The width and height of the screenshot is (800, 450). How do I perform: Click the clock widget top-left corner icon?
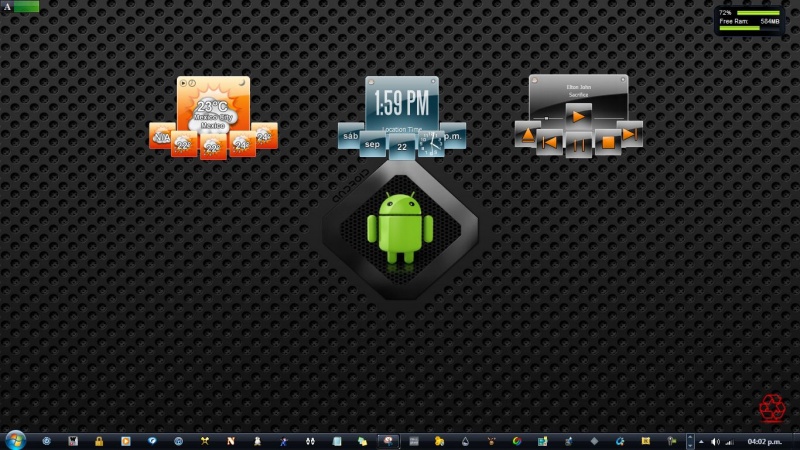point(371,82)
